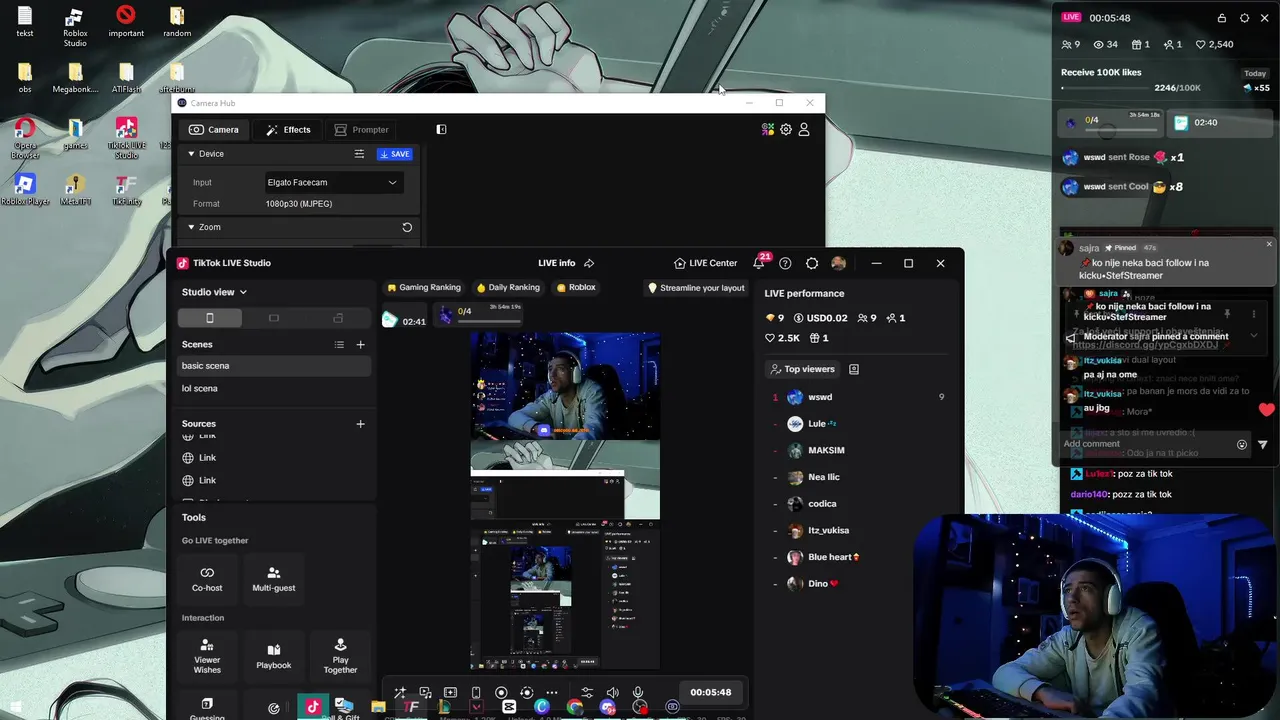Open notifications bell in TikTok LIVE Studio
The image size is (1280, 720).
(x=759, y=263)
